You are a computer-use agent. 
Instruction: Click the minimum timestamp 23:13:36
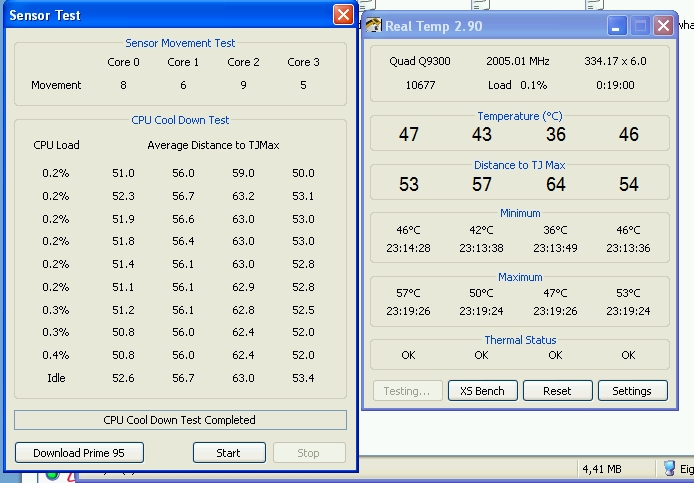(x=628, y=248)
